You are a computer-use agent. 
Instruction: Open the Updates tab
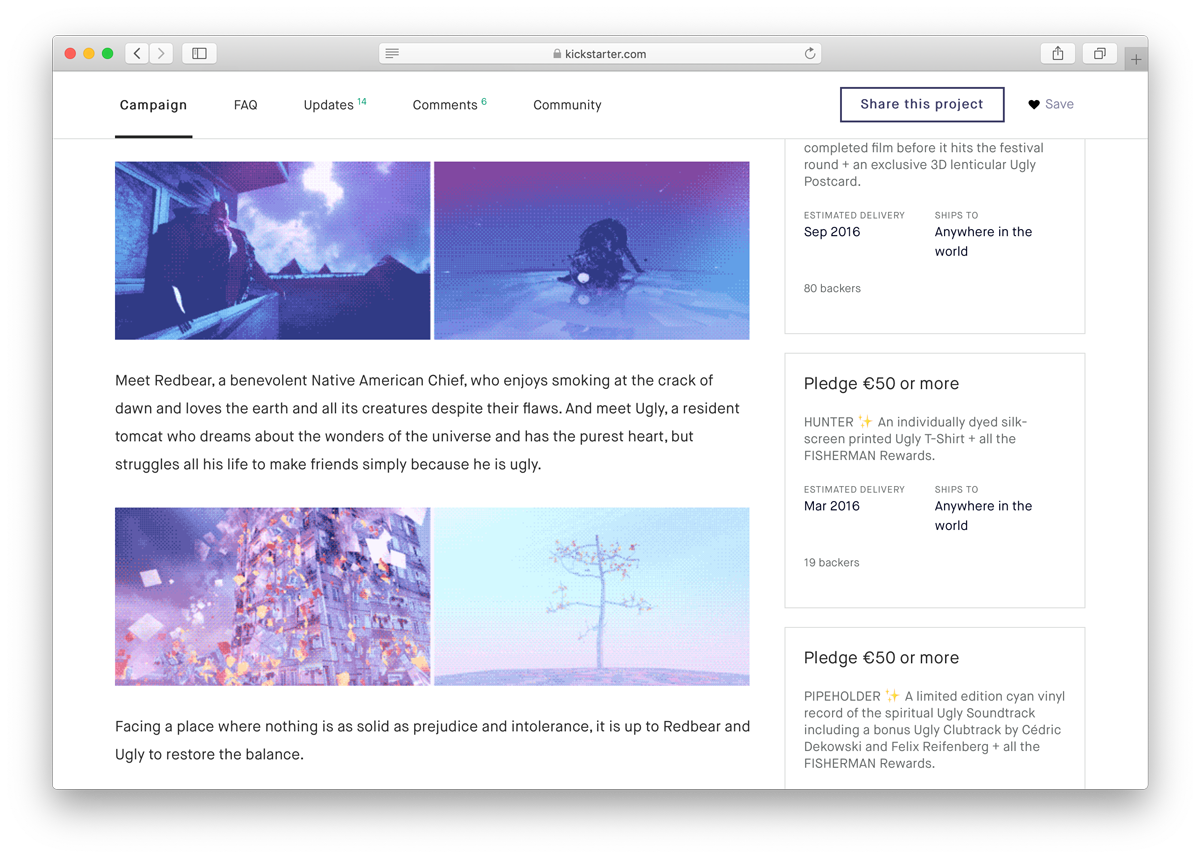tap(329, 105)
